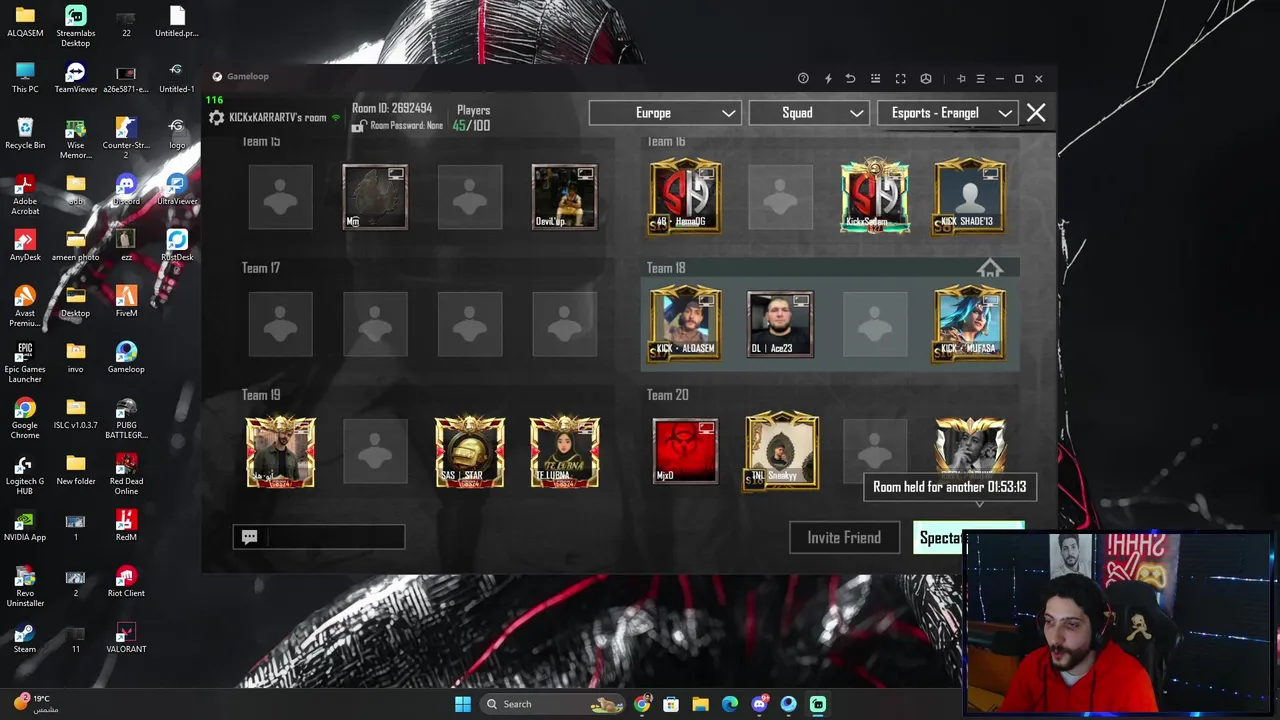Open Gameloop help question mark icon
The height and width of the screenshot is (720, 1280).
[x=803, y=79]
